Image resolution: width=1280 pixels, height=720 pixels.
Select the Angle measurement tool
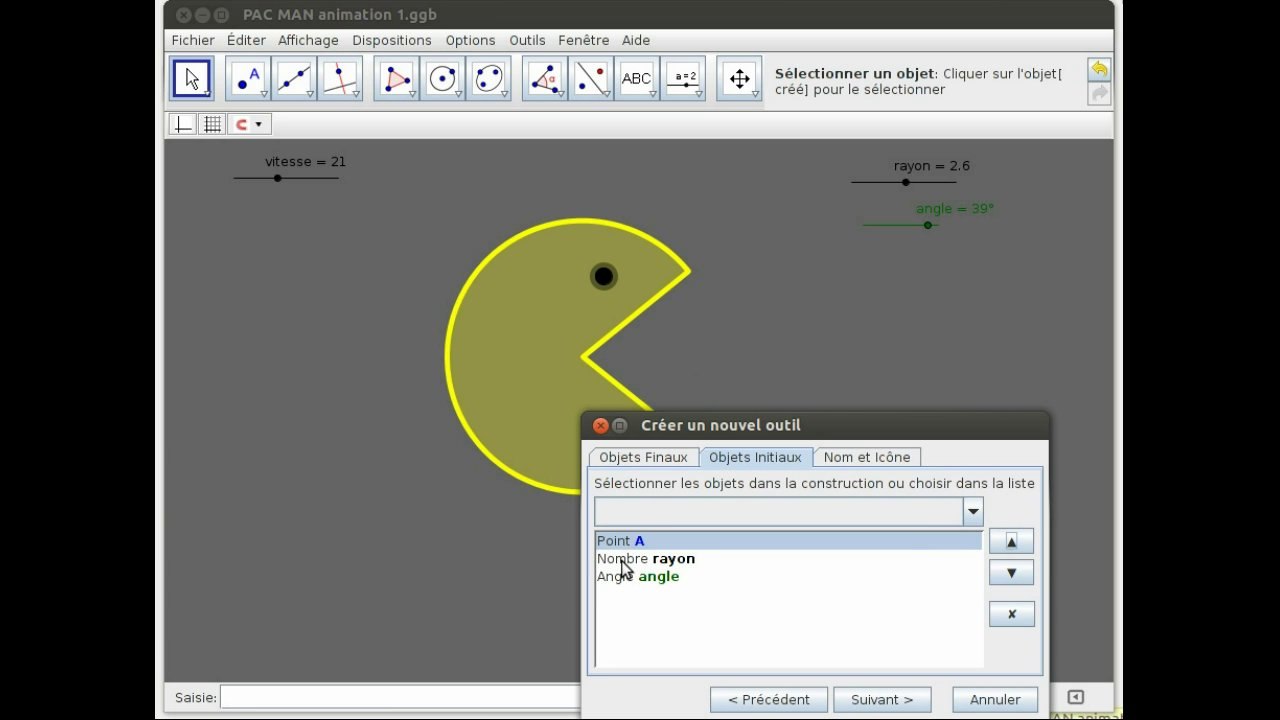click(545, 79)
